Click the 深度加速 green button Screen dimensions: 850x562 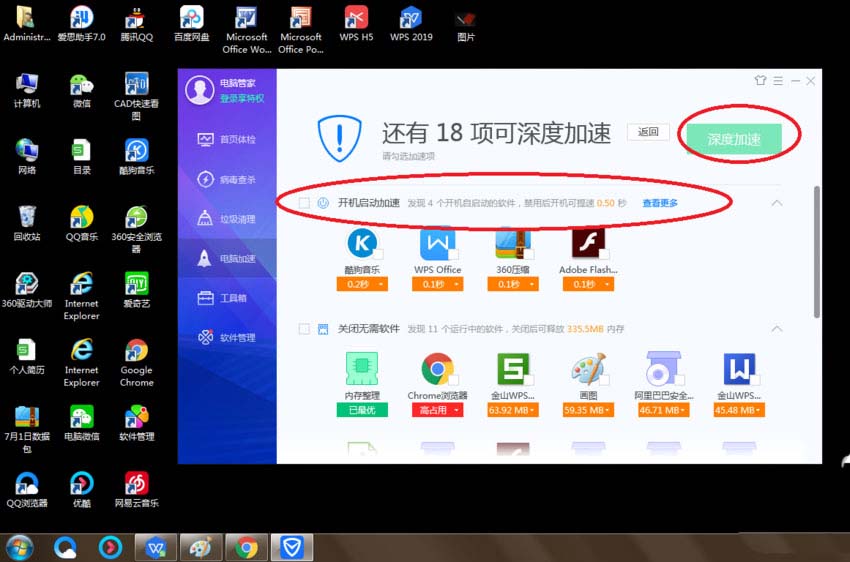[x=734, y=139]
